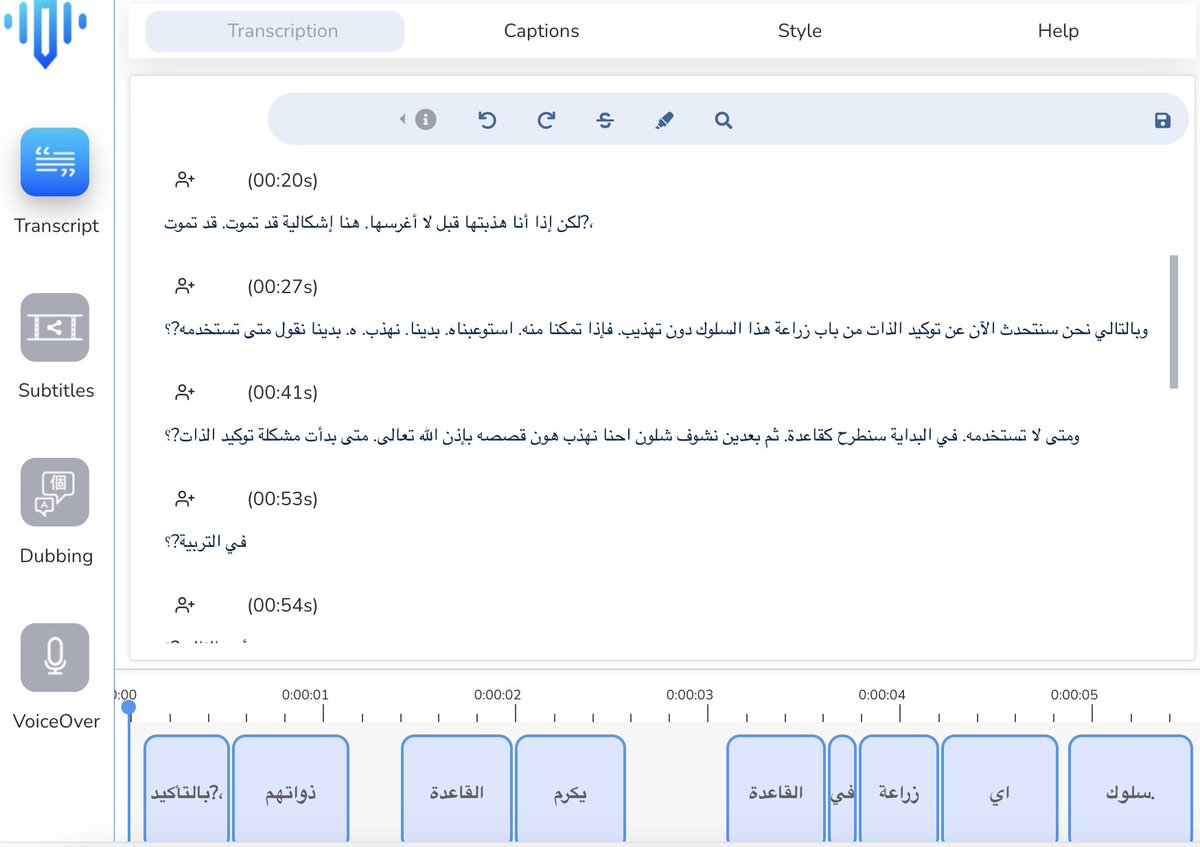The height and width of the screenshot is (847, 1200).
Task: Click the info icon in toolbar
Action: coord(426,120)
